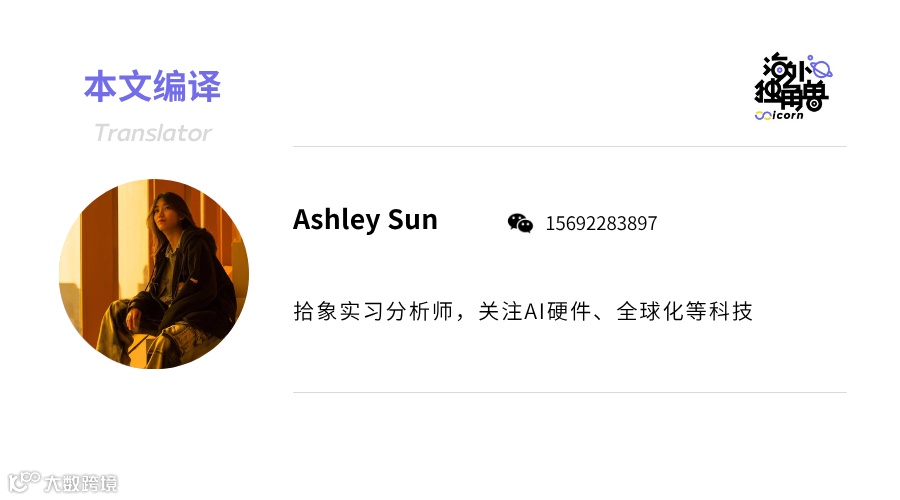Image resolution: width=900 pixels, height=500 pixels.
Task: Click '全球化' in the description line
Action: click(x=650, y=311)
